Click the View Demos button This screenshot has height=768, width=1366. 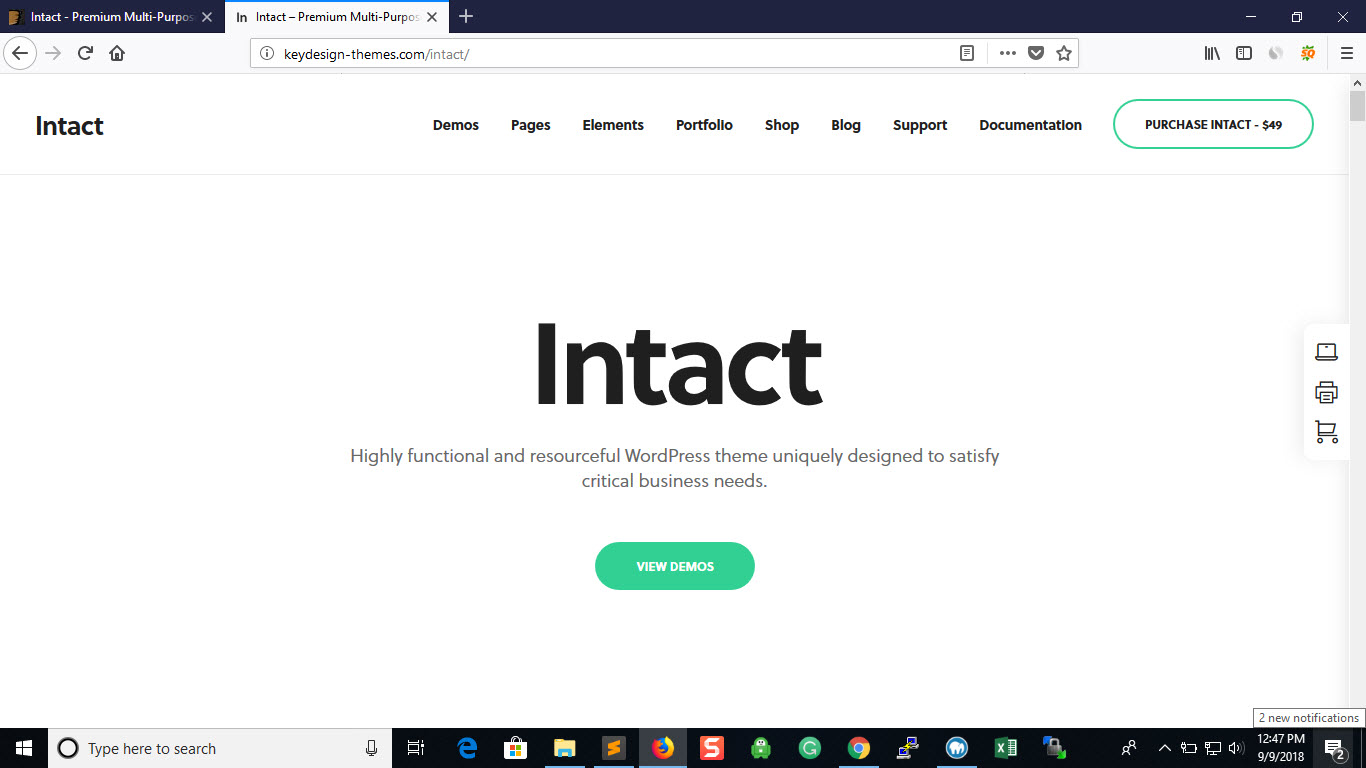pyautogui.click(x=675, y=566)
